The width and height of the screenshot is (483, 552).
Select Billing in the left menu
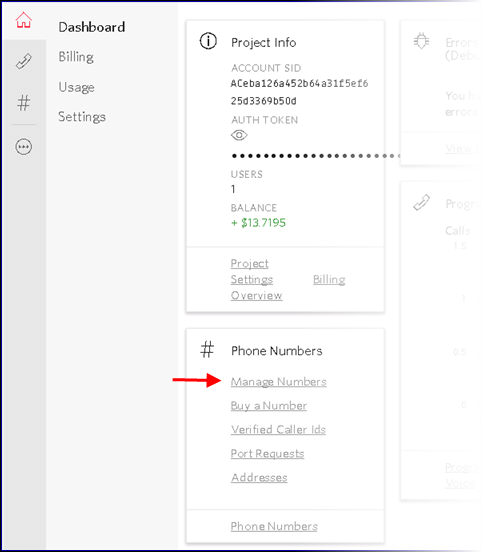76,57
